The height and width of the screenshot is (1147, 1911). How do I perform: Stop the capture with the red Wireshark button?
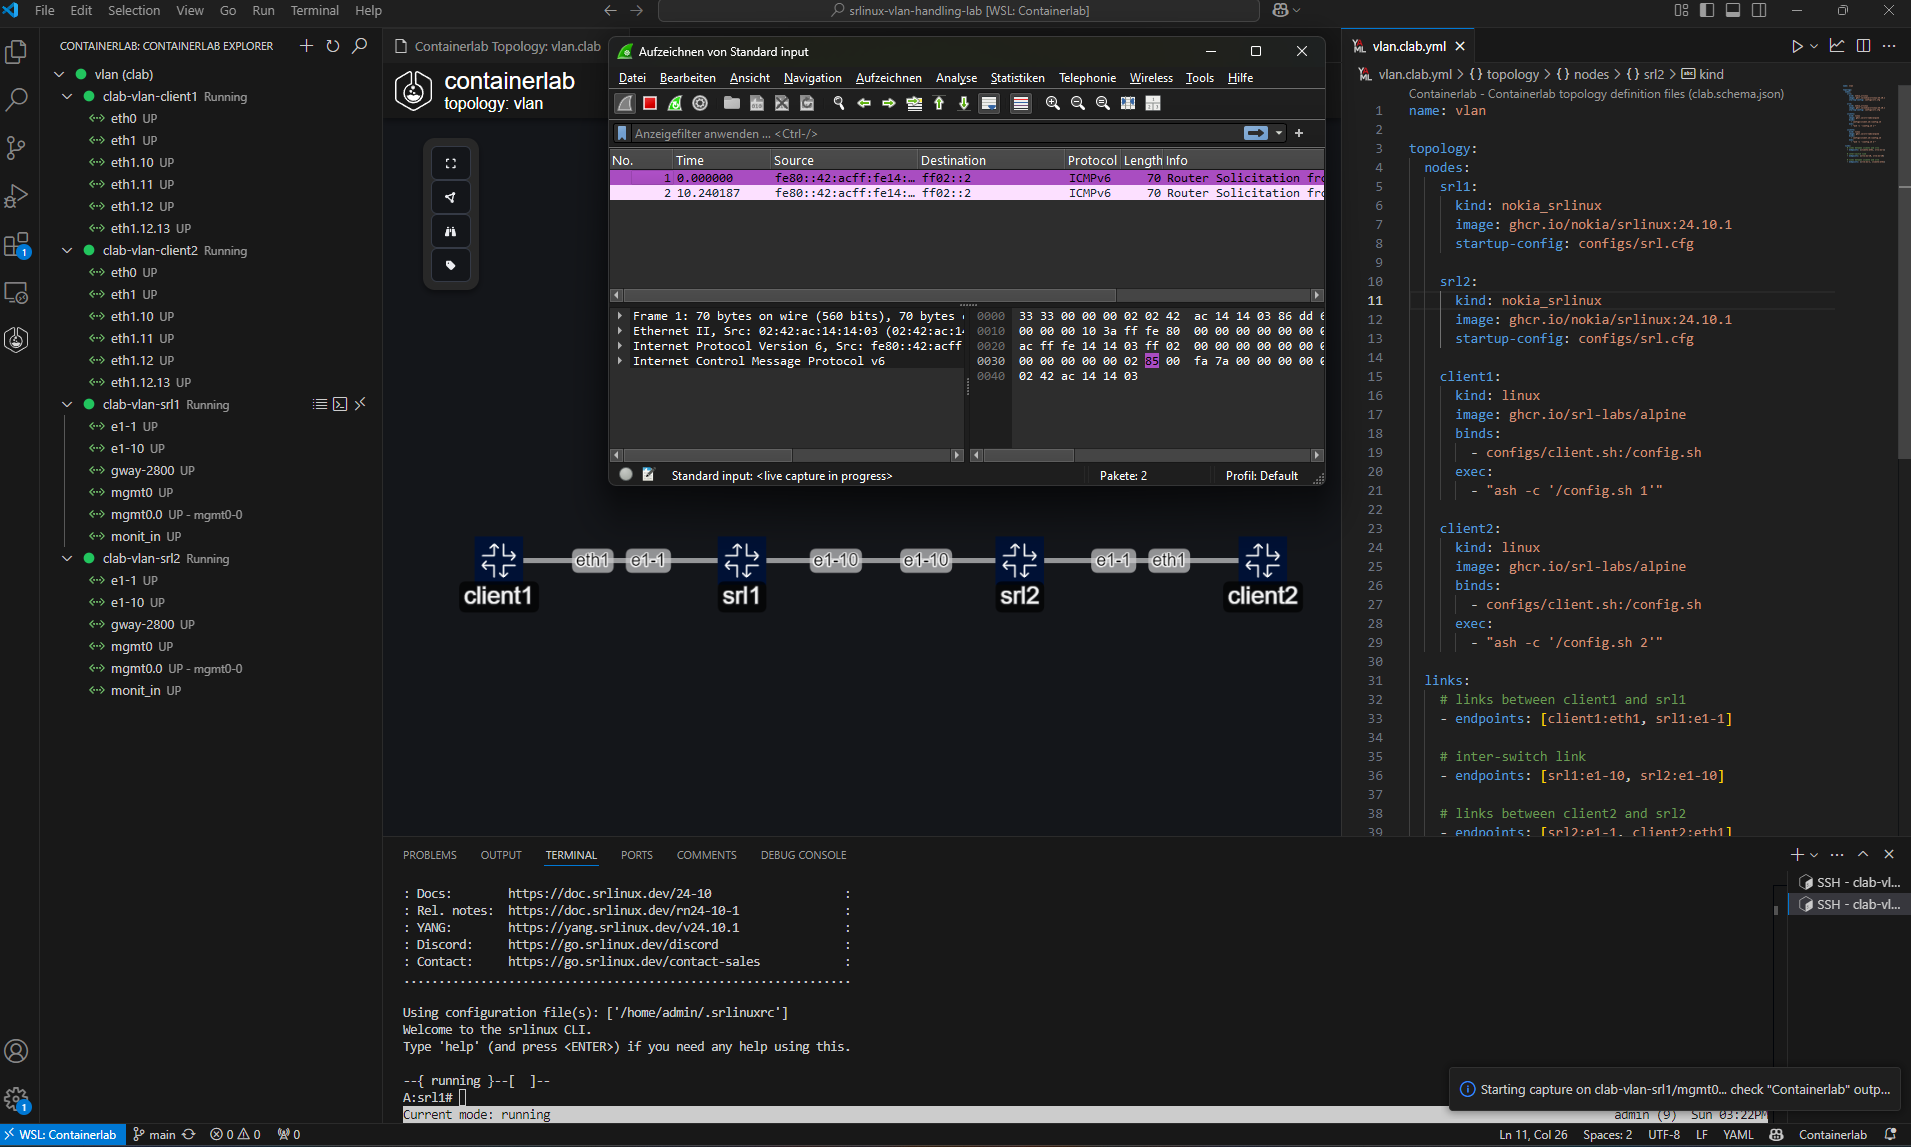pyautogui.click(x=650, y=103)
